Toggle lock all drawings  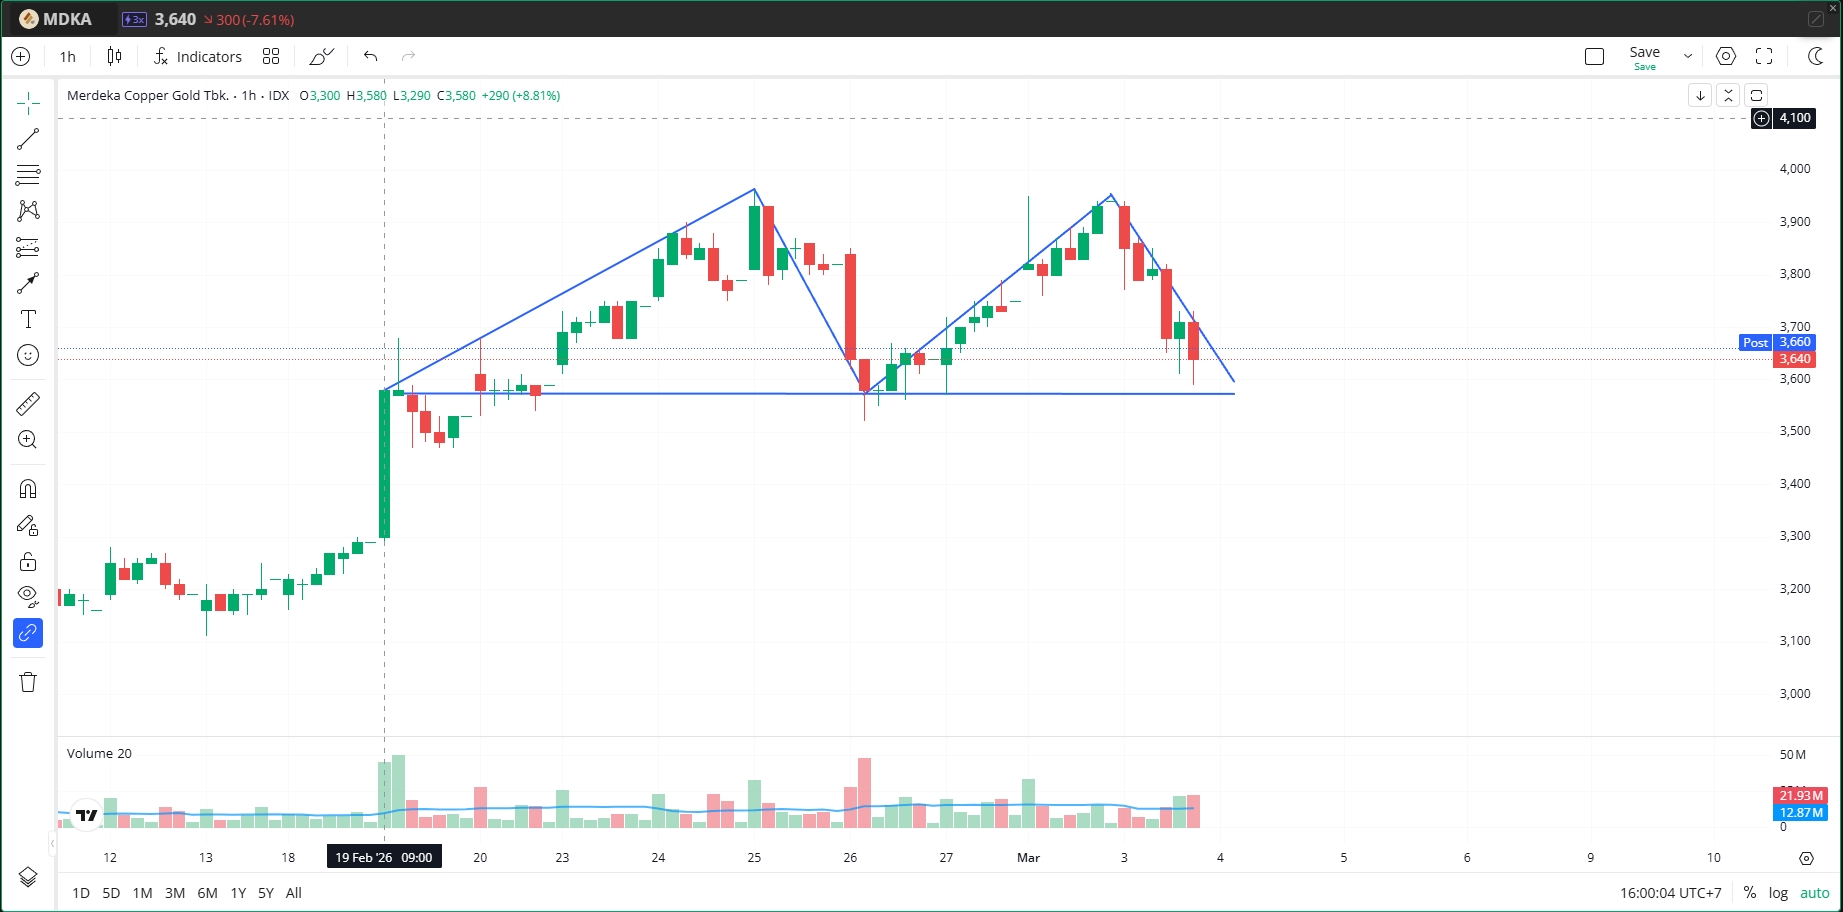pyautogui.click(x=28, y=561)
